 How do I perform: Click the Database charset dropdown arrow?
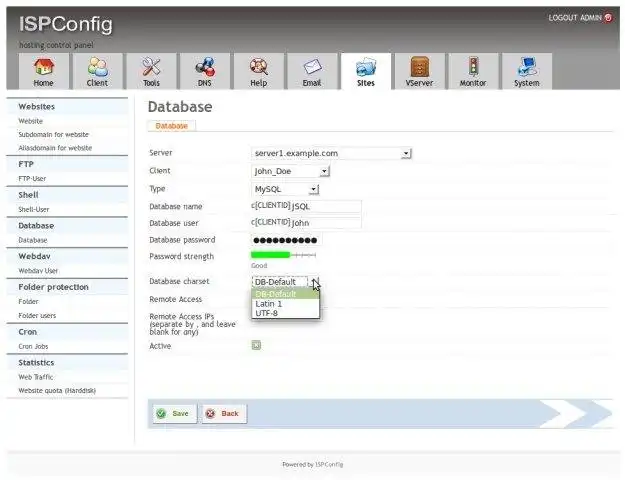click(x=315, y=282)
